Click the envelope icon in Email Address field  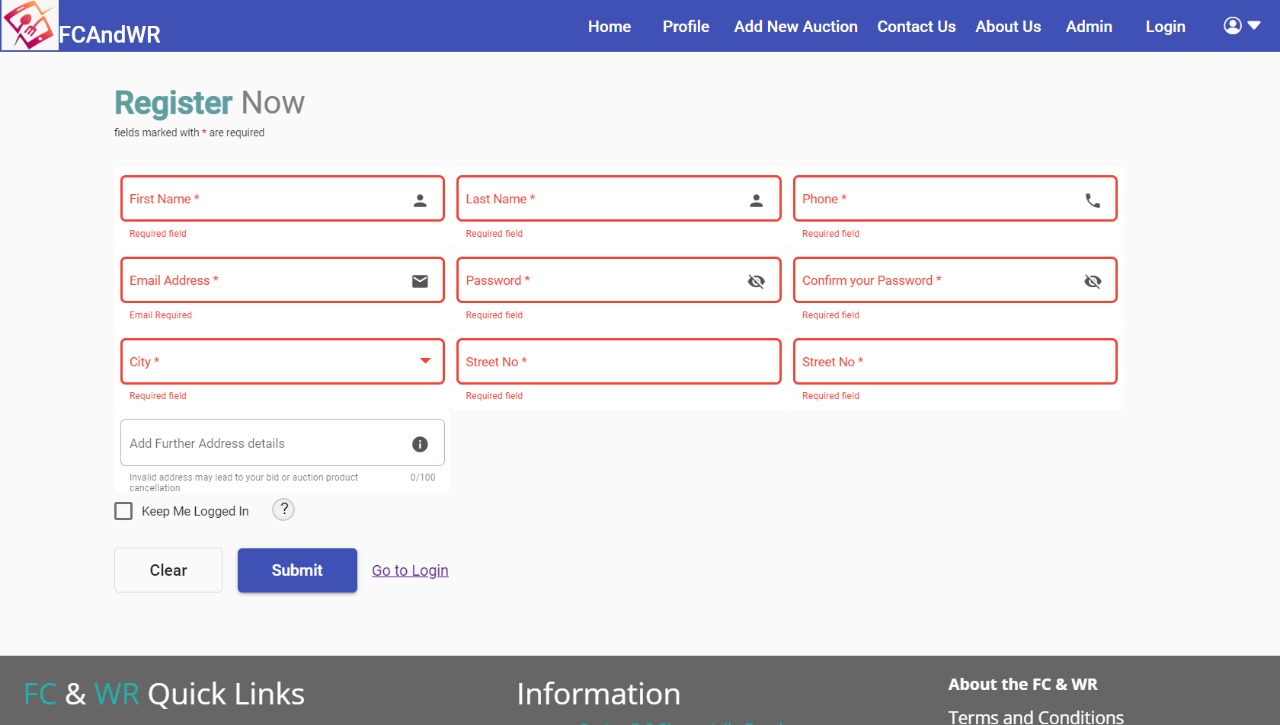420,281
